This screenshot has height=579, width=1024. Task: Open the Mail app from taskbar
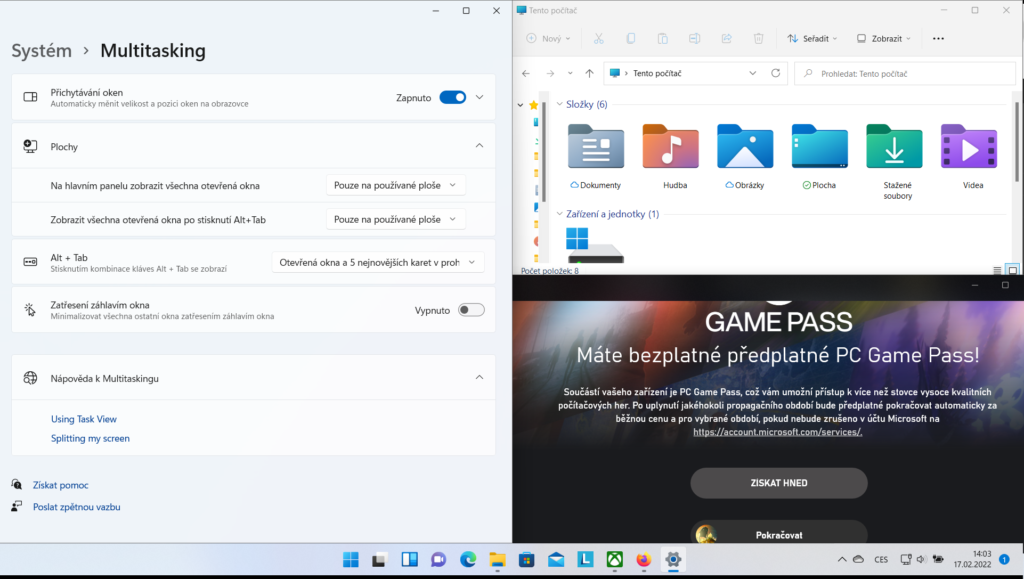tap(556, 559)
